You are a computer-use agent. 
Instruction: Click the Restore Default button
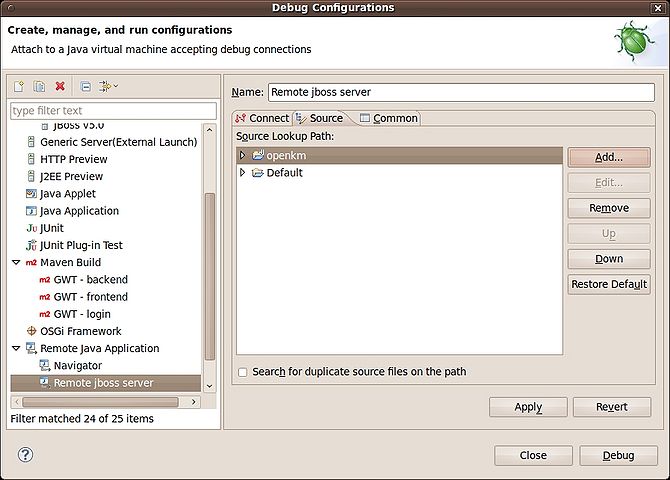(609, 284)
